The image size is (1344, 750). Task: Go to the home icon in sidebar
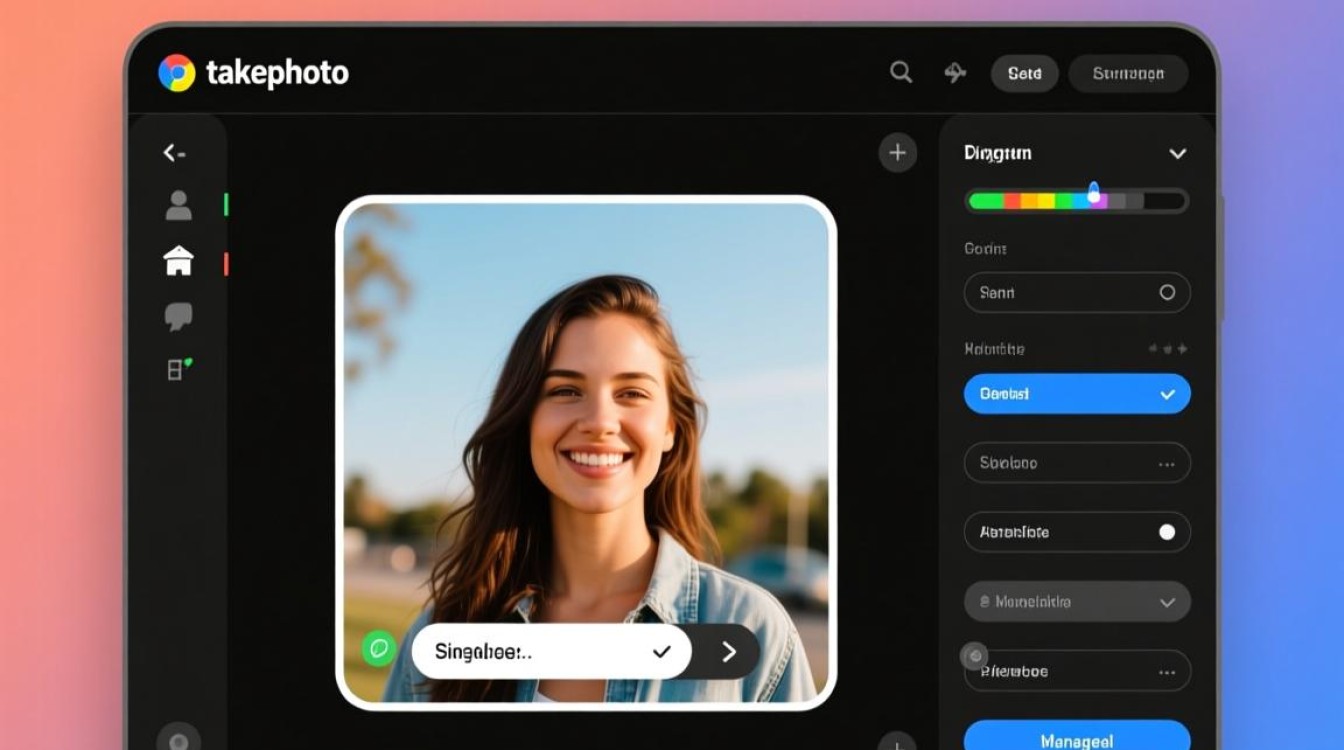pos(178,261)
